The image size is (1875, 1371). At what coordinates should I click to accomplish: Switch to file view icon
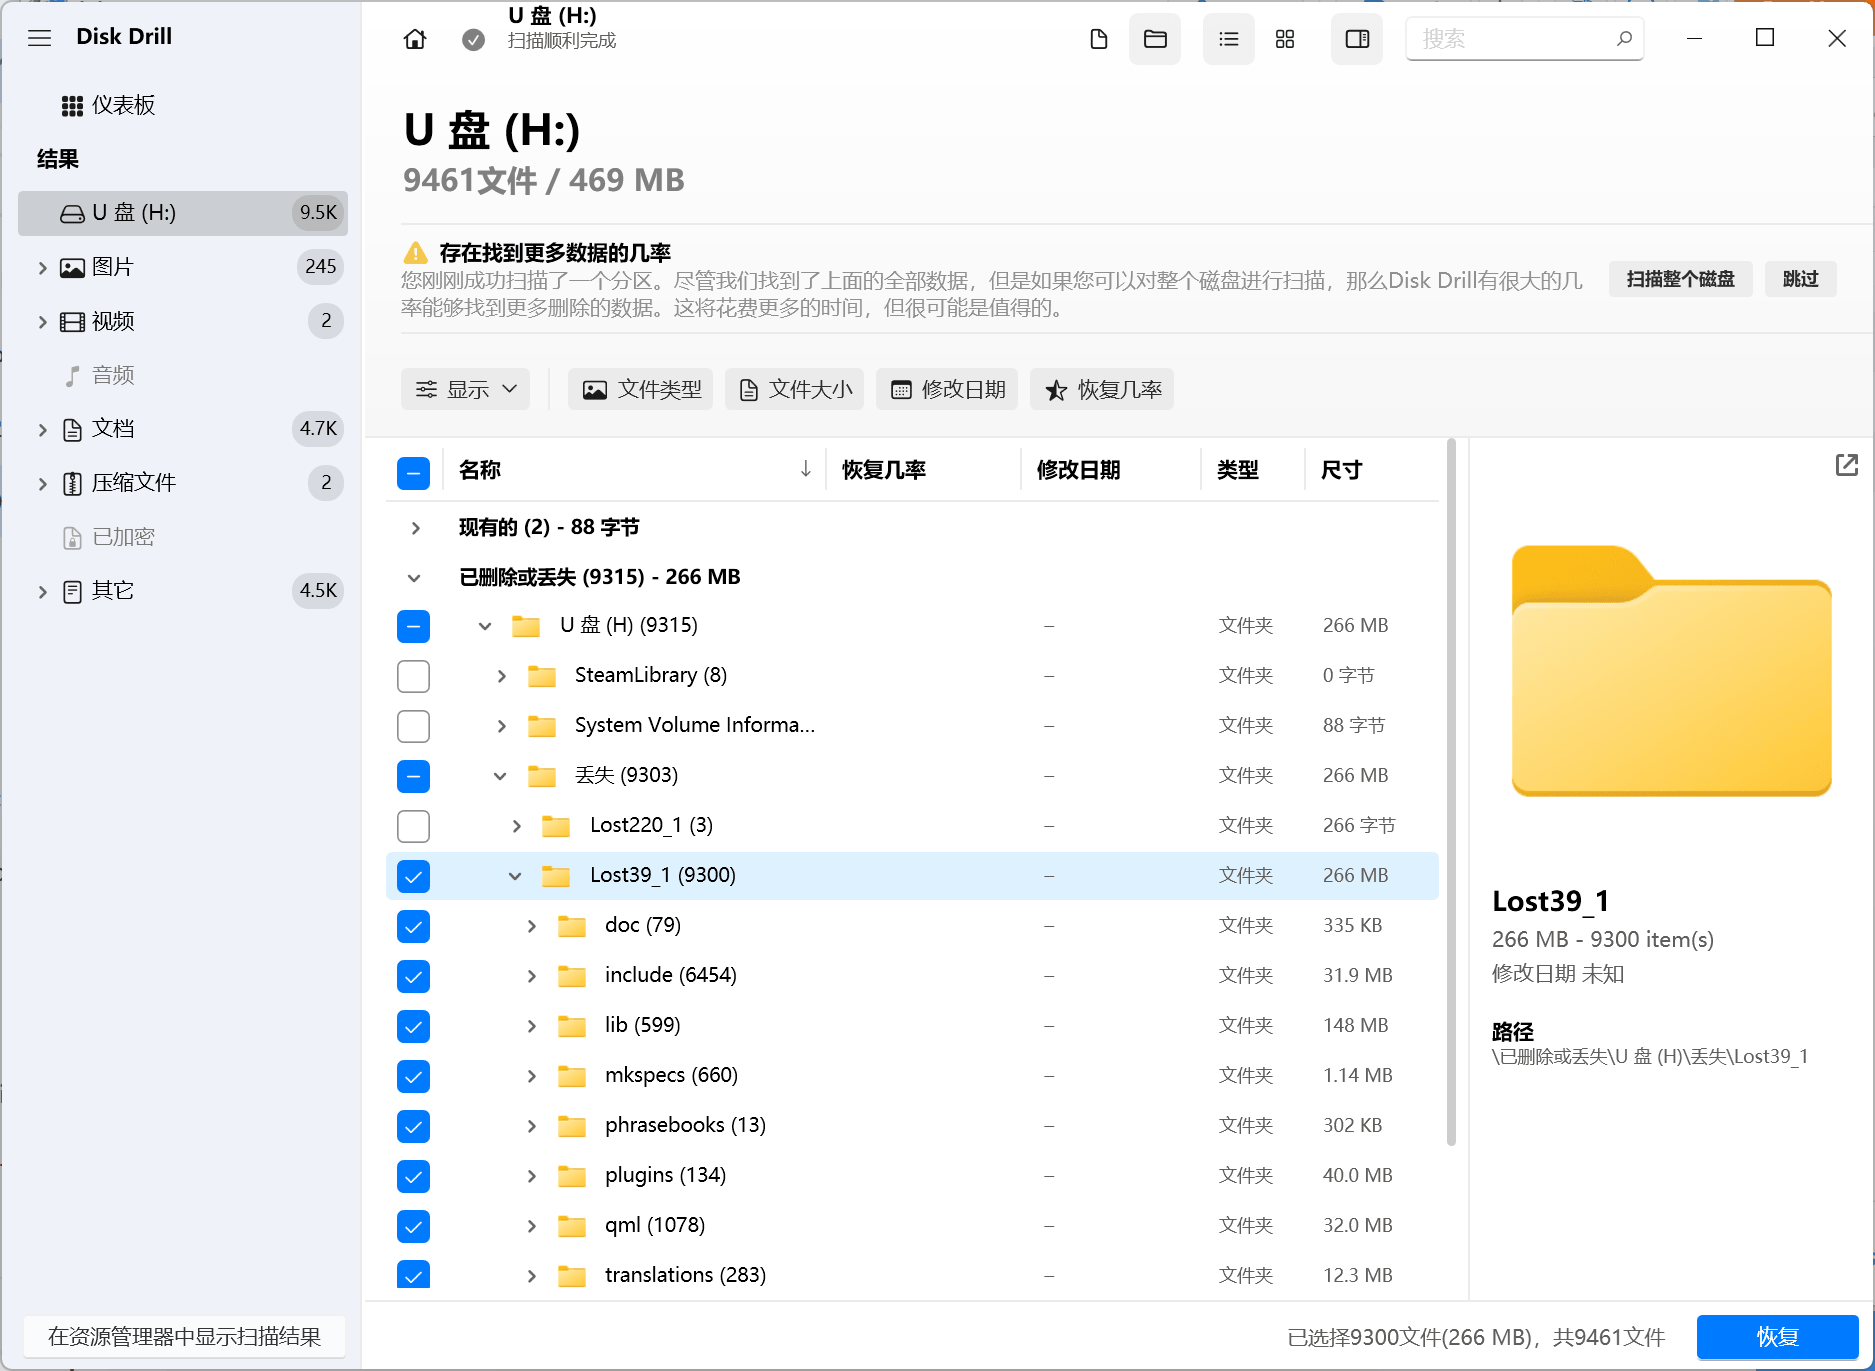(x=1098, y=39)
